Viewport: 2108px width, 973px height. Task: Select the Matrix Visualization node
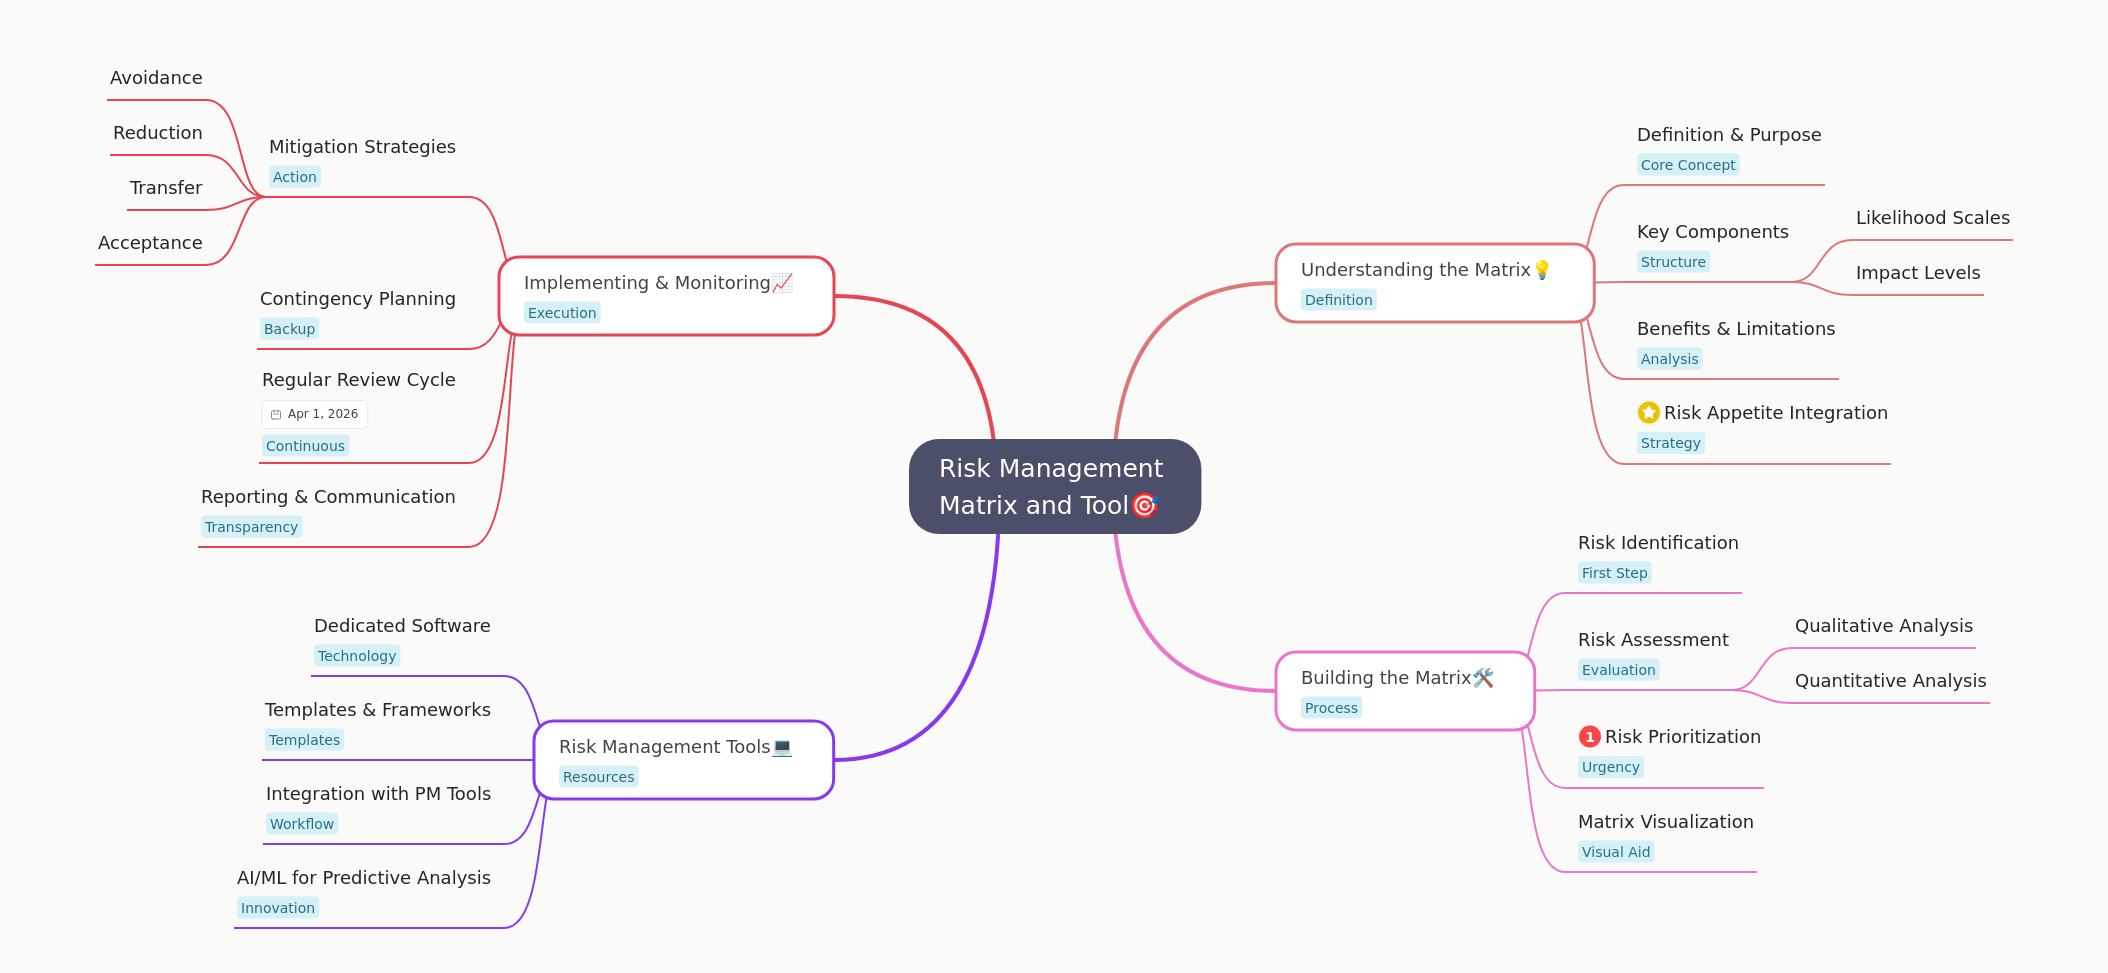point(1665,821)
